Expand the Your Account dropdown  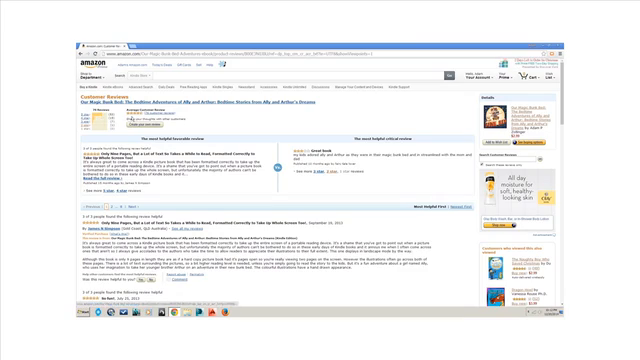click(x=479, y=76)
